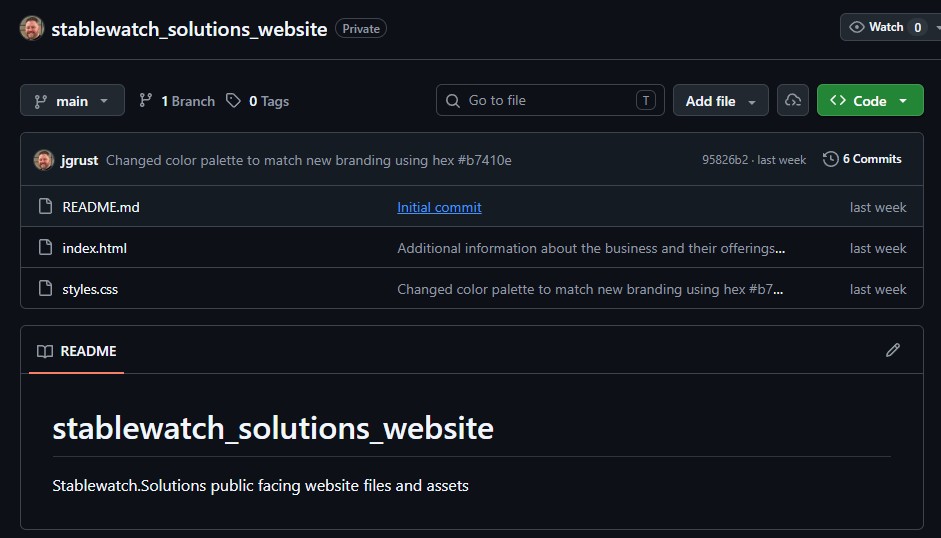Click the branch icon inside main button
This screenshot has height=538, width=941.
(x=40, y=101)
